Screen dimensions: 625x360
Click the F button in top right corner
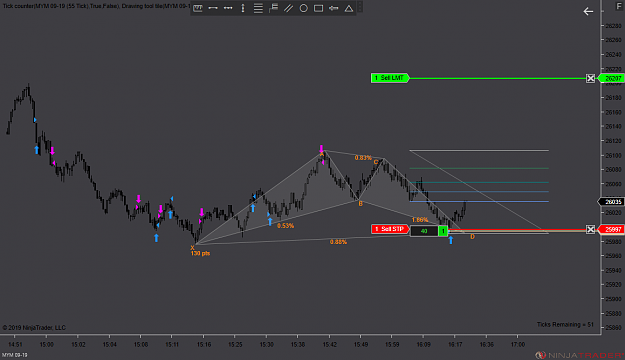pos(620,5)
